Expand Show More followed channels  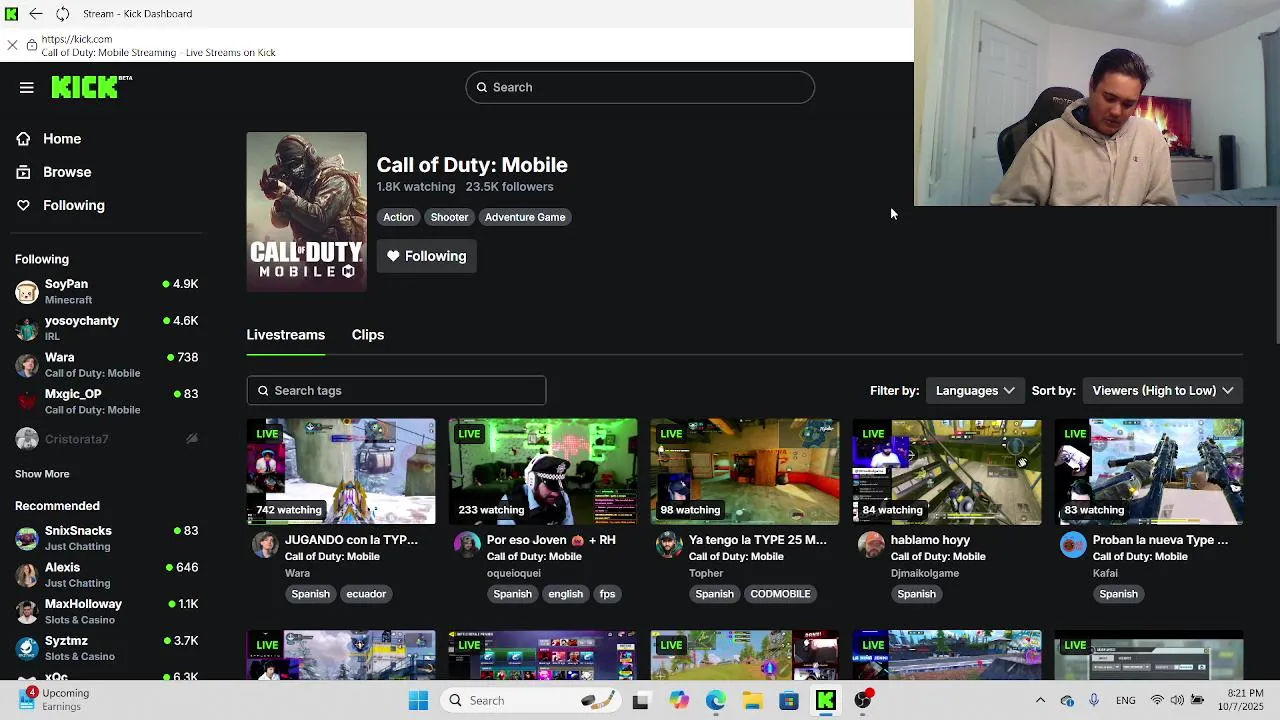click(42, 474)
